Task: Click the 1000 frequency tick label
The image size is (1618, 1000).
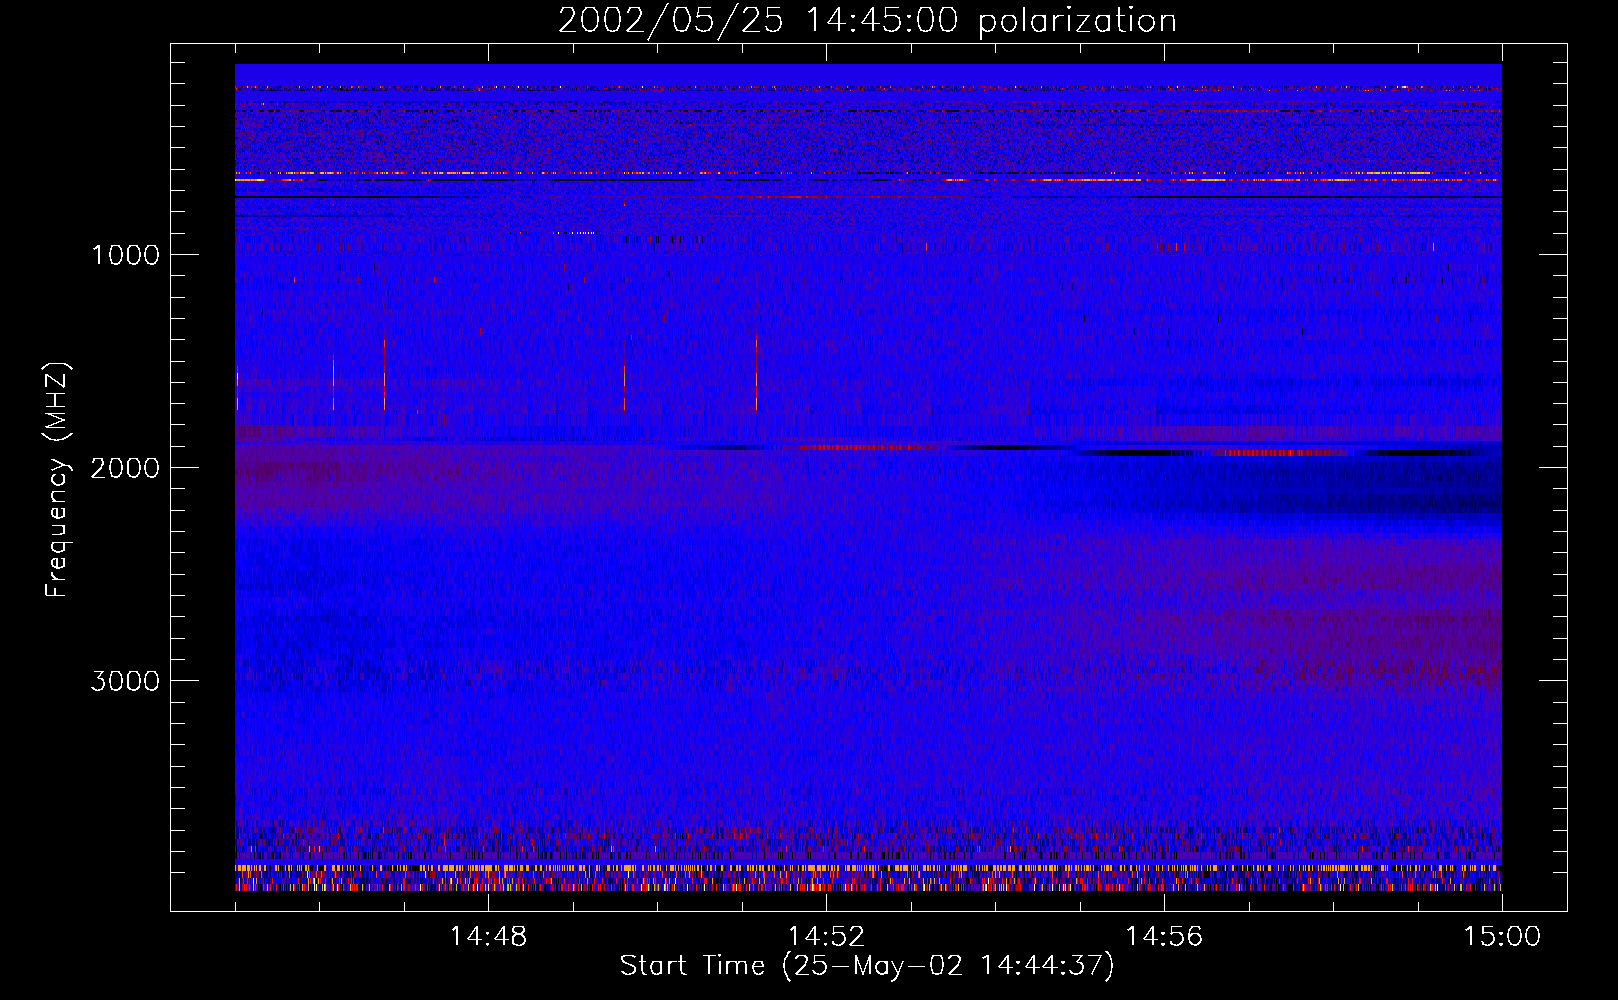Action: pyautogui.click(x=125, y=255)
